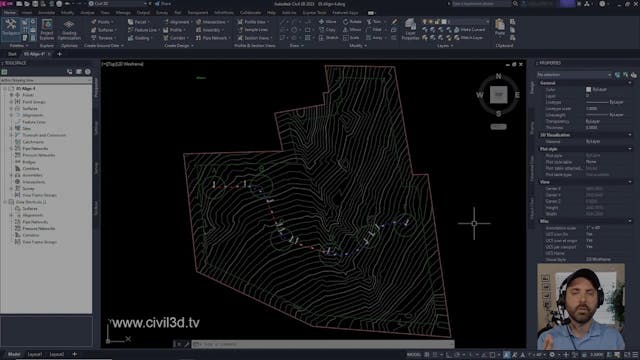Image resolution: width=640 pixels, height=360 pixels.
Task: Switch to the Layout1 tab
Action: [35, 354]
